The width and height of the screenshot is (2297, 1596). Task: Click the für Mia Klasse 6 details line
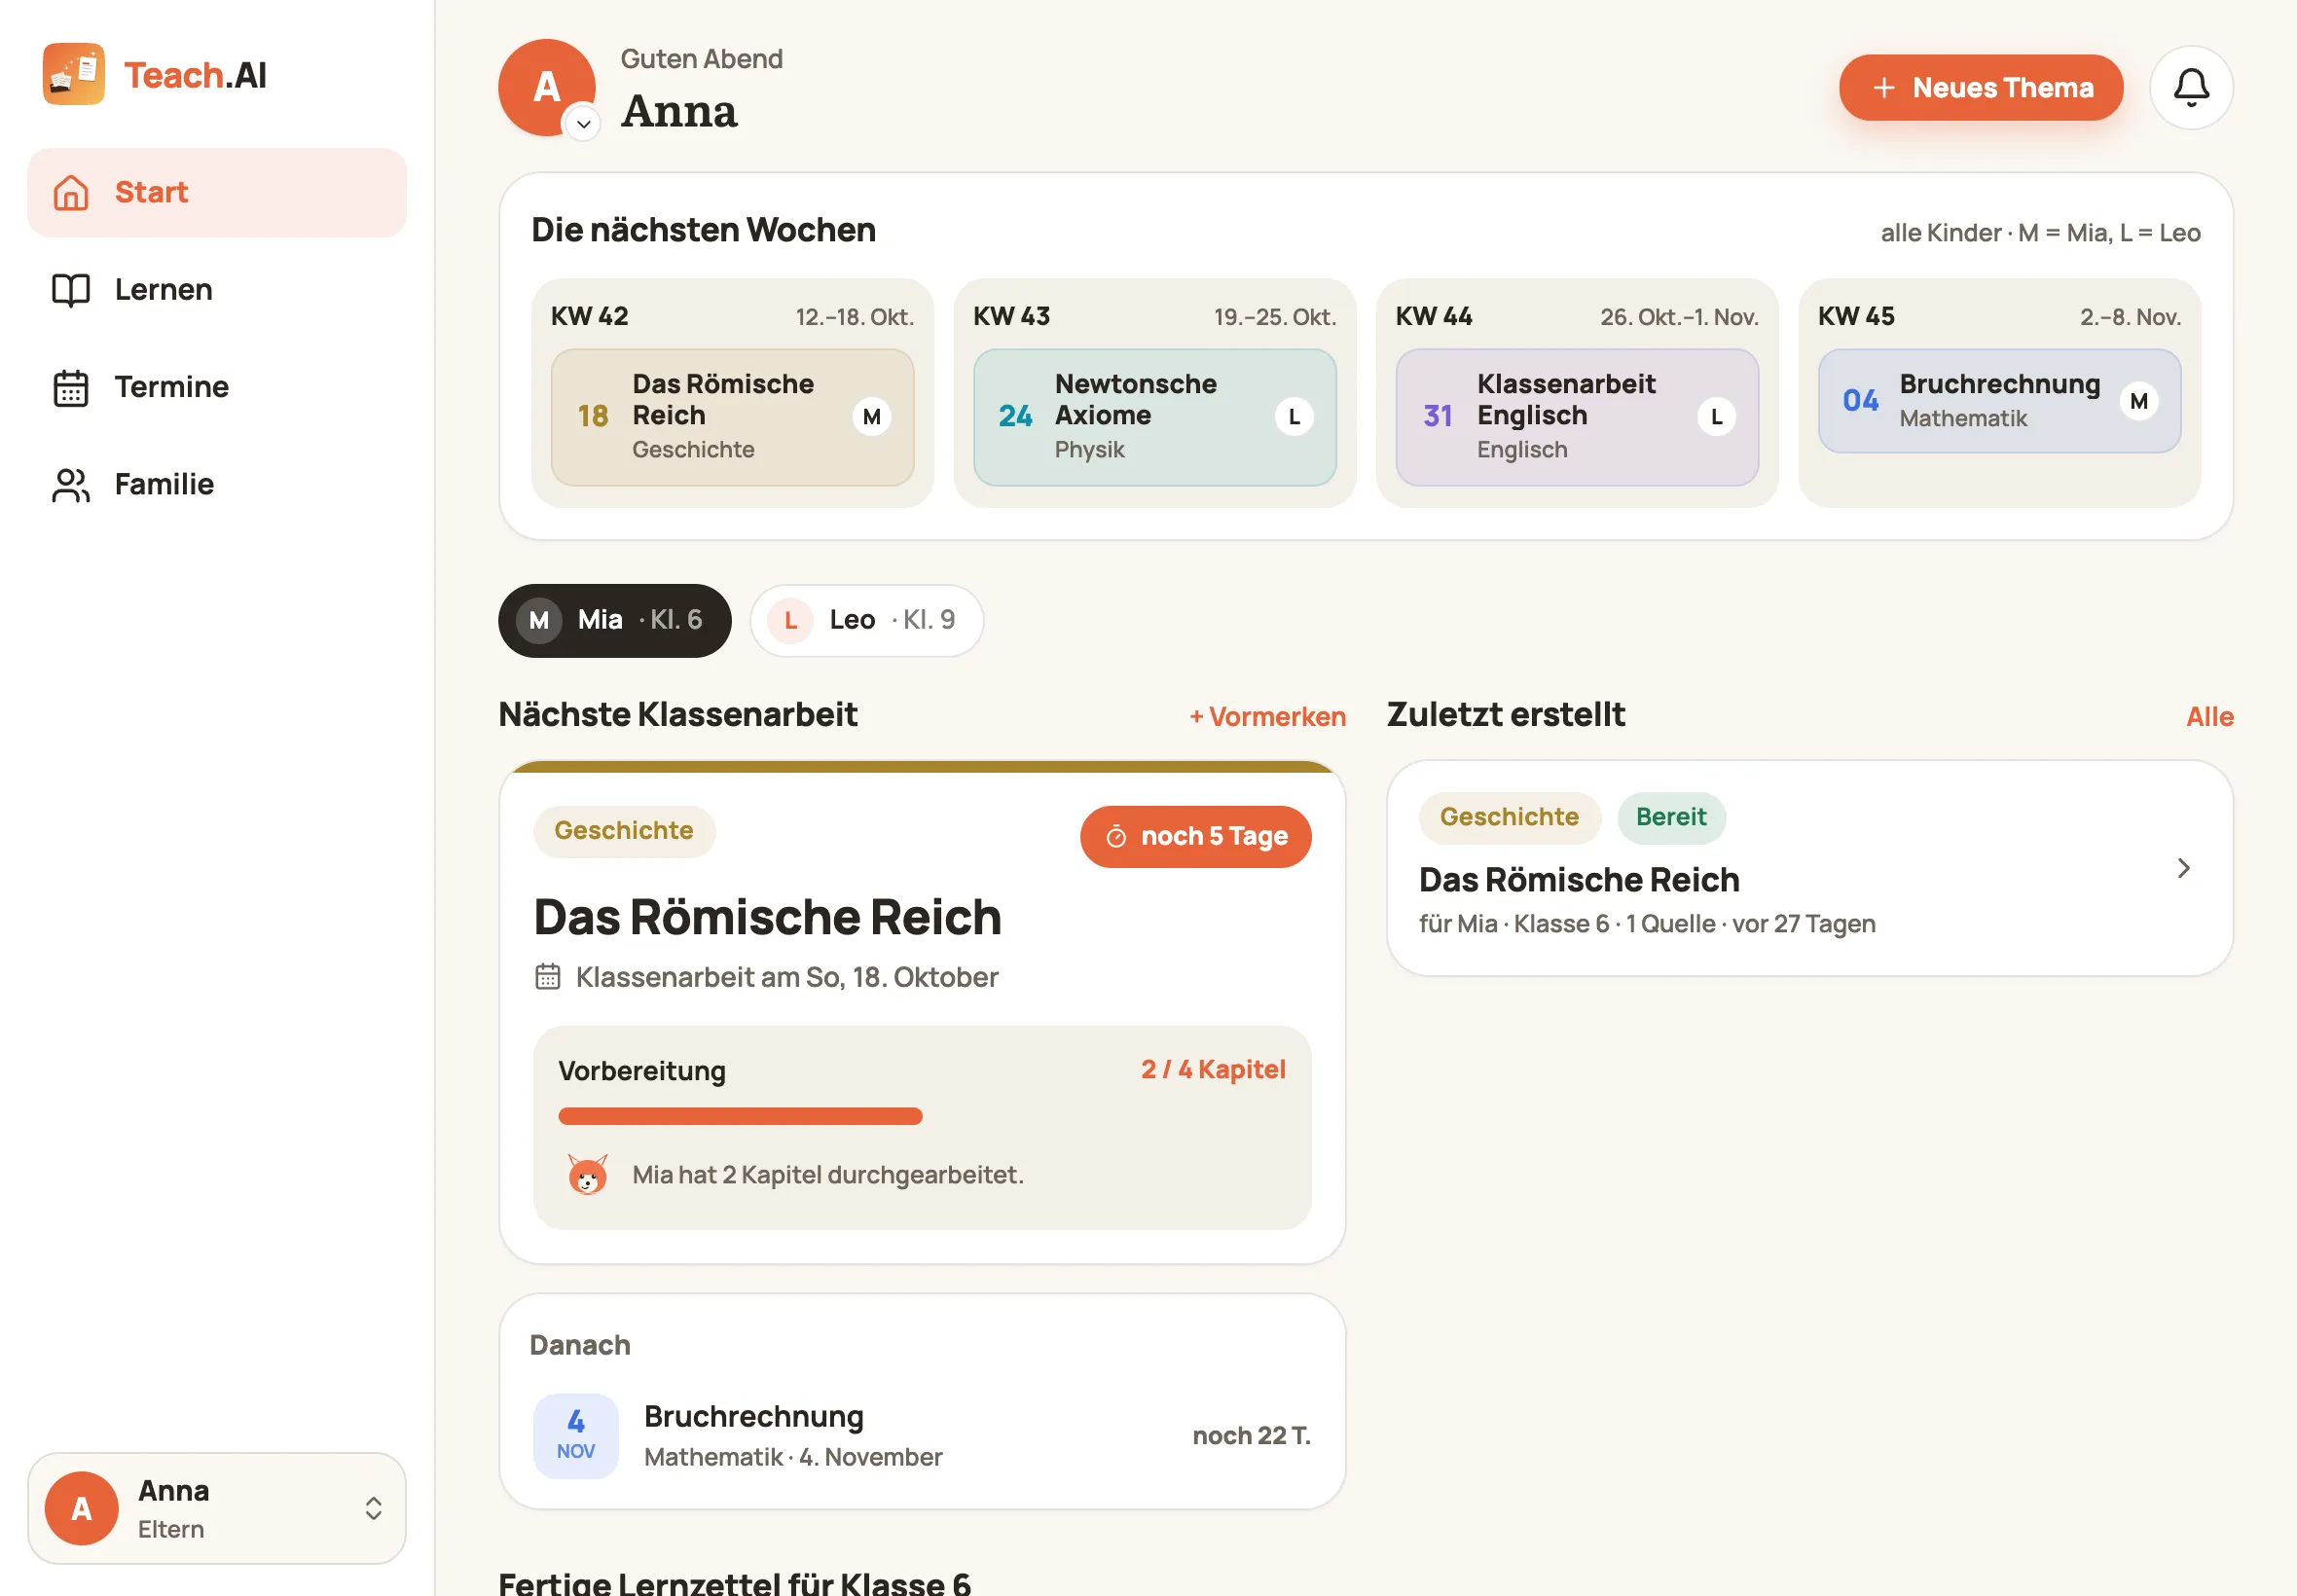pyautogui.click(x=1647, y=924)
